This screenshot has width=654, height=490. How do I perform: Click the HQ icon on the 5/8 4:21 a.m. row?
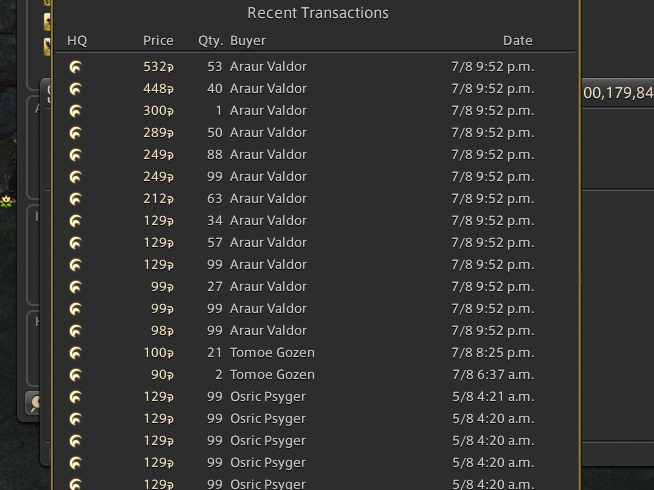(75, 397)
